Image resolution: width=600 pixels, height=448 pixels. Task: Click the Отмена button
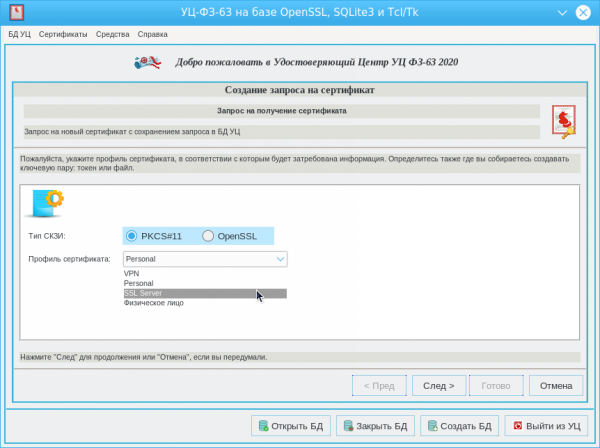[556, 385]
